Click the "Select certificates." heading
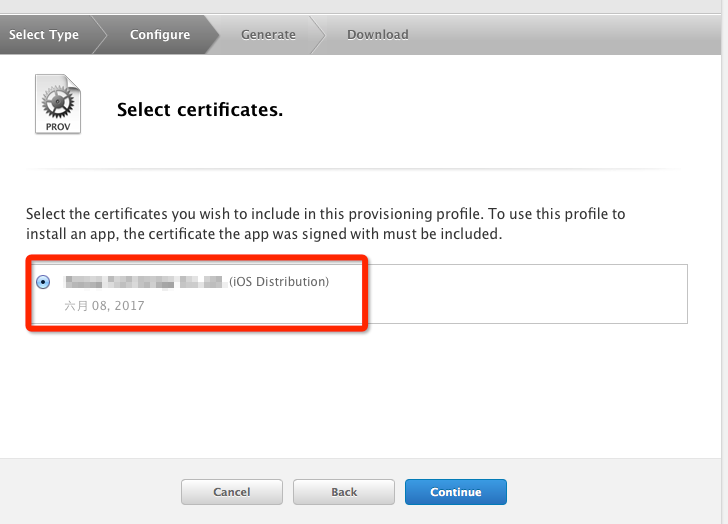The width and height of the screenshot is (728, 524). (x=200, y=110)
